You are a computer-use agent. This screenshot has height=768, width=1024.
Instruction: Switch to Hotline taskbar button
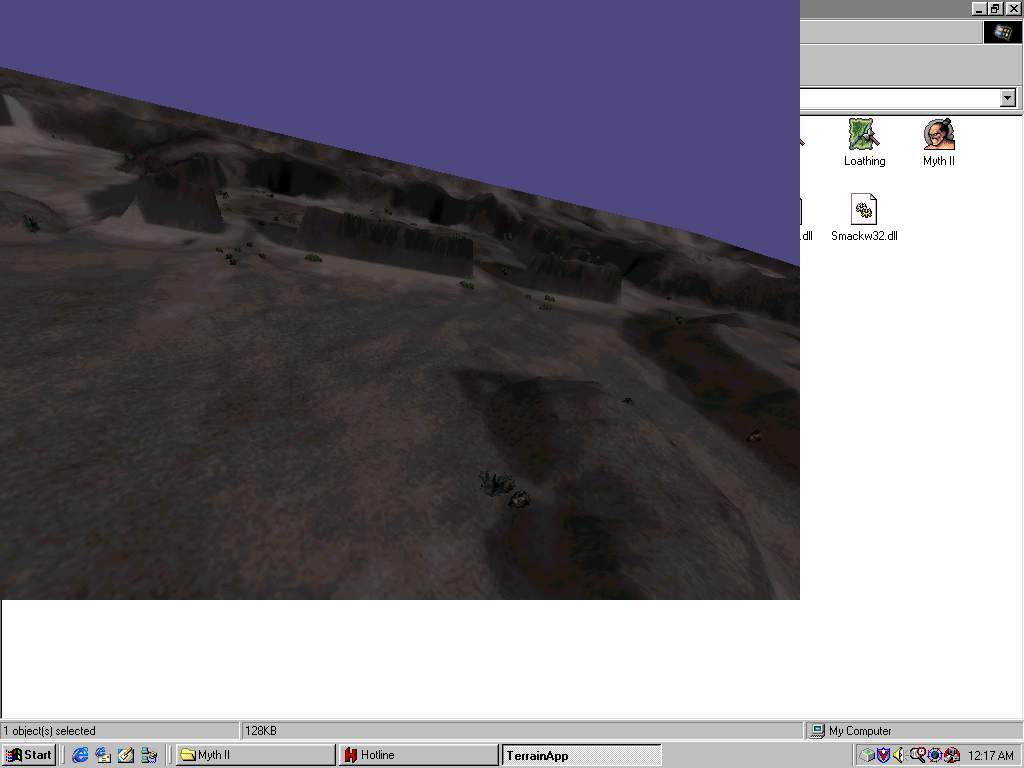418,755
